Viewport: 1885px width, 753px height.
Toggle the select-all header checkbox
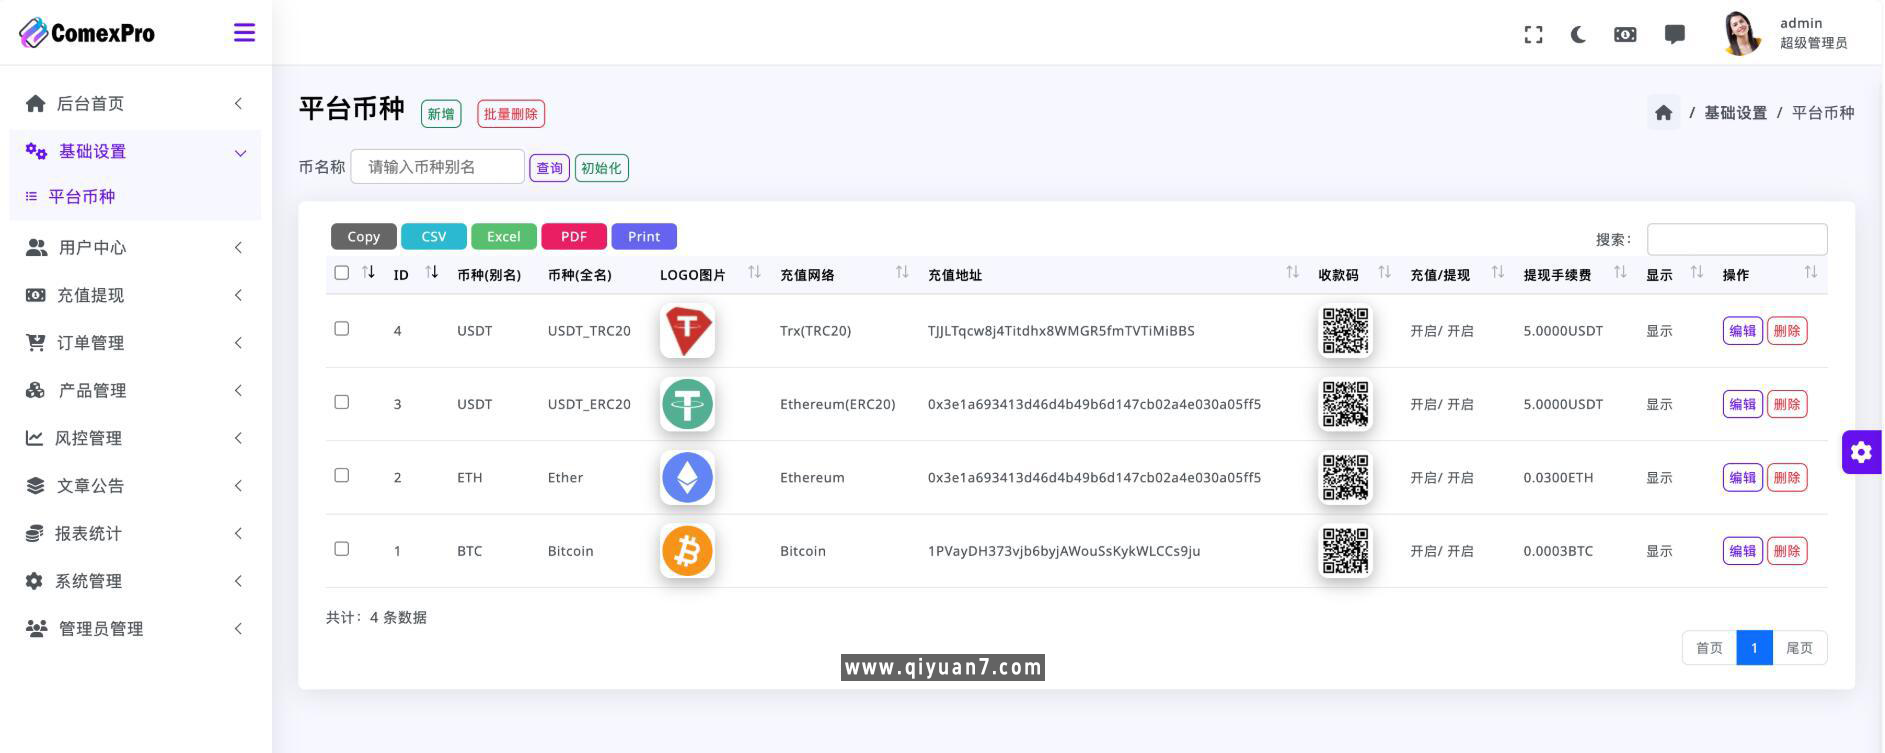[x=342, y=273]
